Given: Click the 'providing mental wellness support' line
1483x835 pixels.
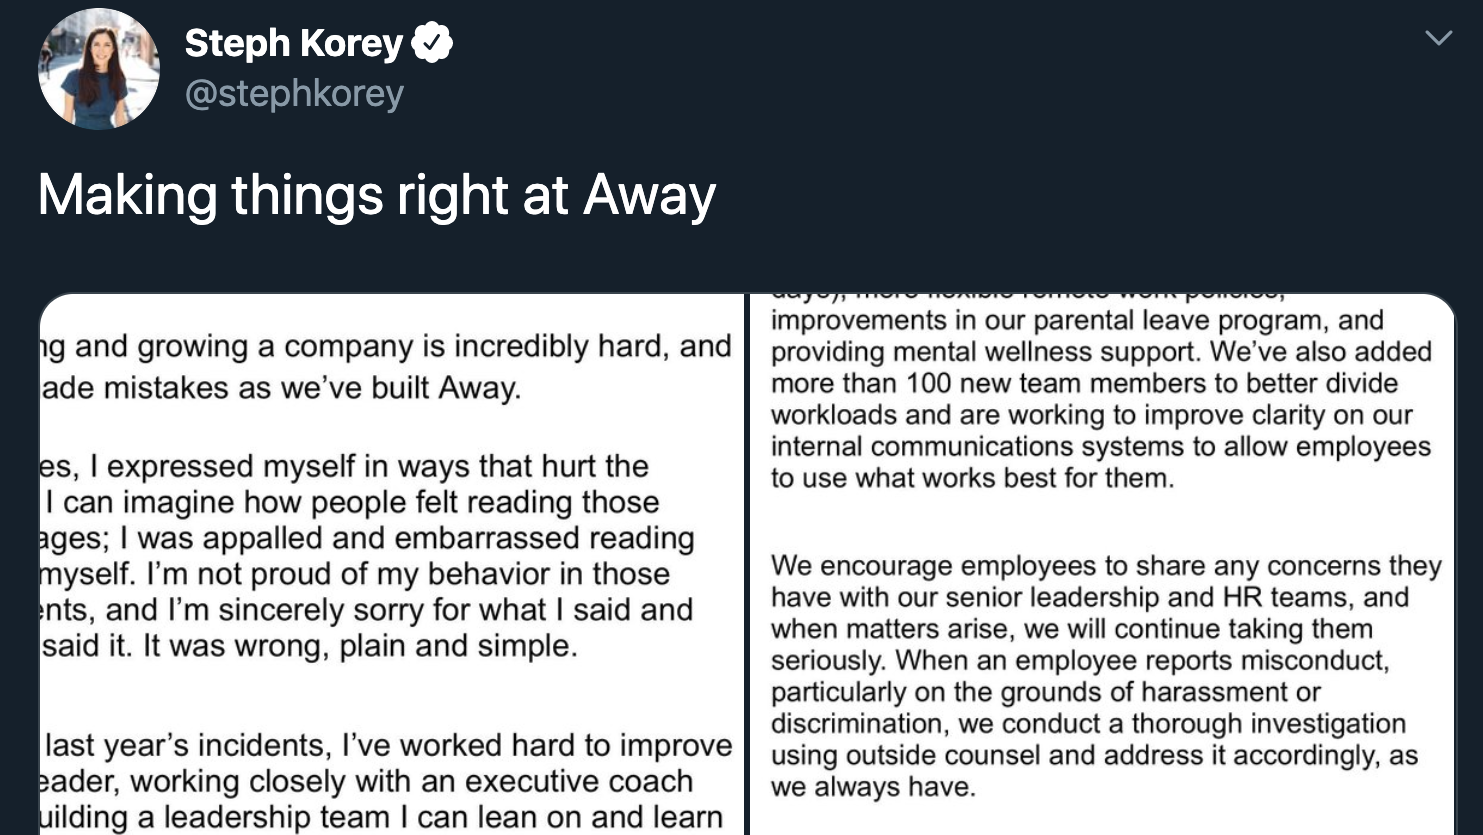Looking at the screenshot, I should [1101, 352].
